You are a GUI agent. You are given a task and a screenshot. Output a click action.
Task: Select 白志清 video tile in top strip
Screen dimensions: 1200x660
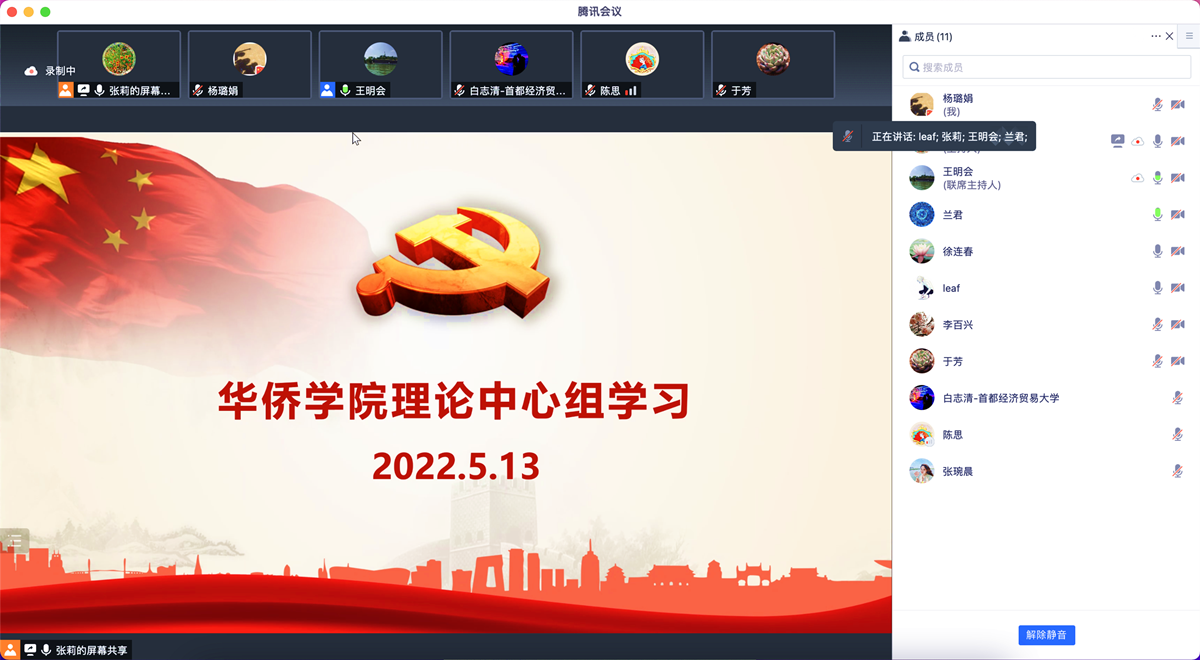512,64
